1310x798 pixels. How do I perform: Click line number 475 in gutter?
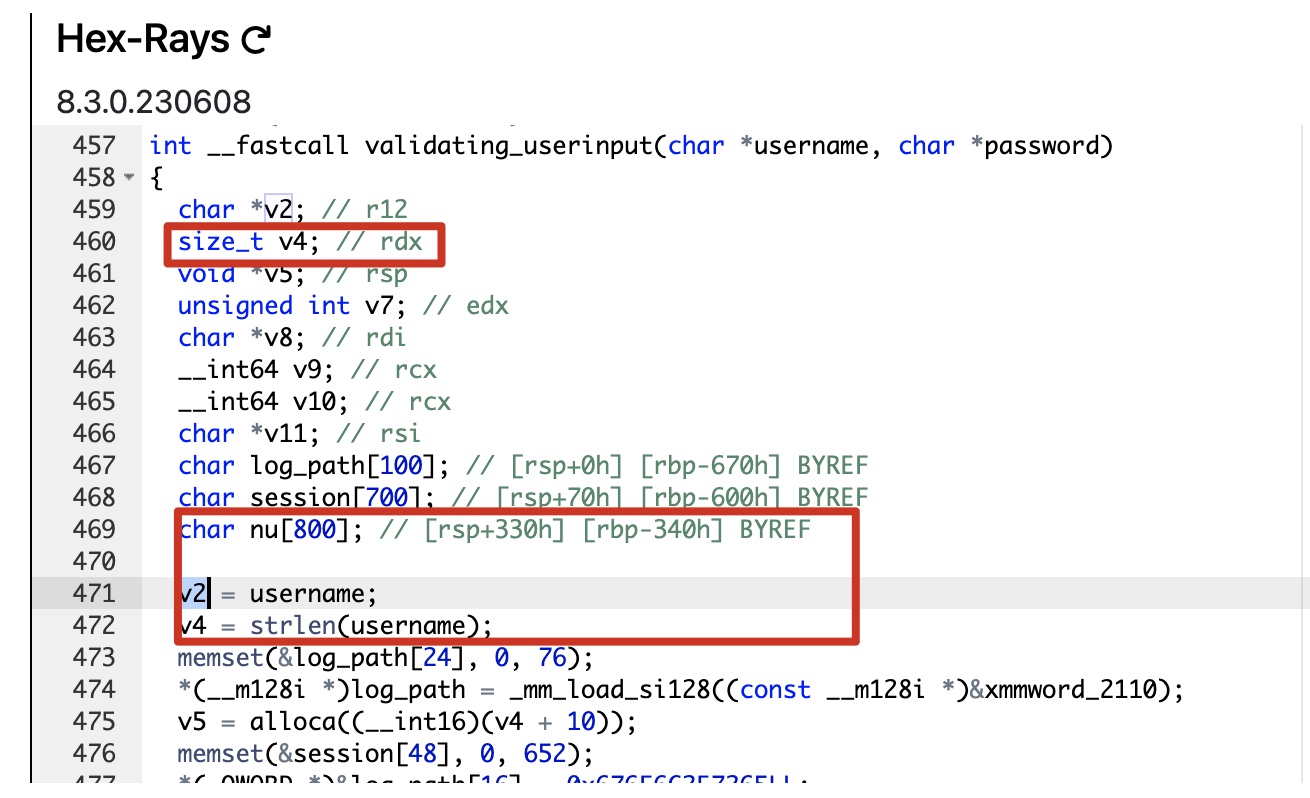point(95,722)
